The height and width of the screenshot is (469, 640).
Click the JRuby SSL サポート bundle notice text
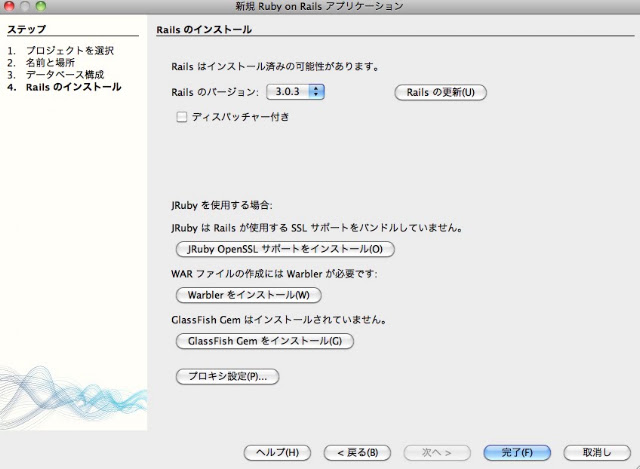(317, 228)
